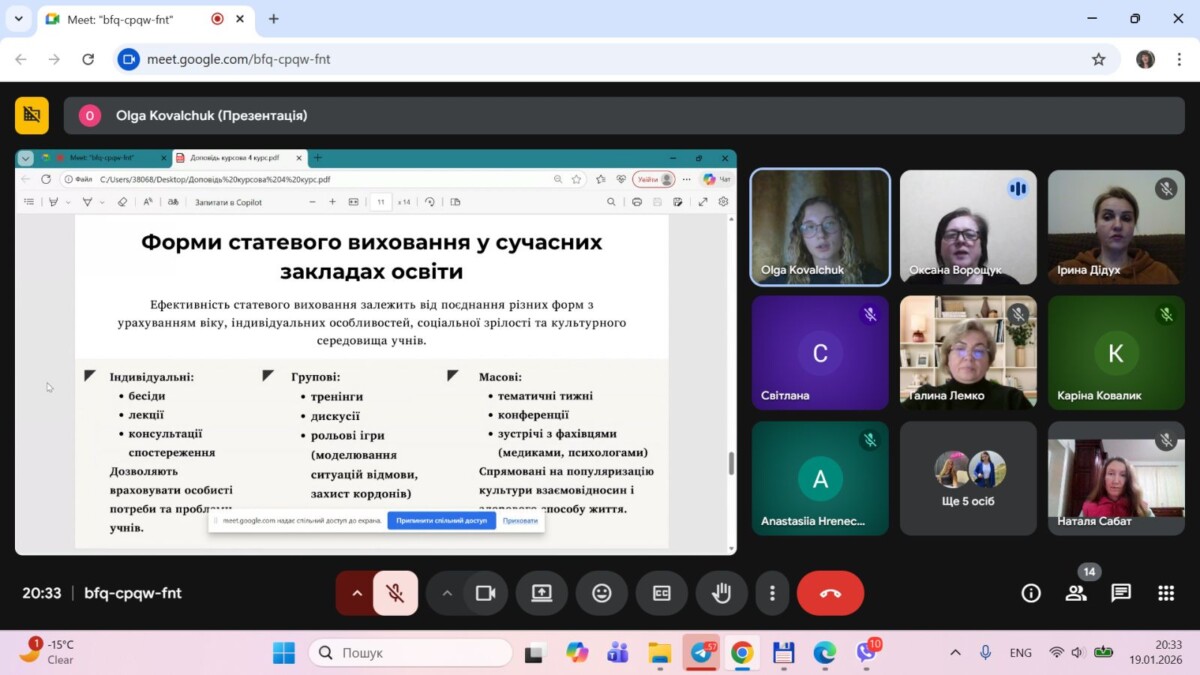Toggle the camera on or off
This screenshot has width=1200, height=675.
pyautogui.click(x=486, y=593)
